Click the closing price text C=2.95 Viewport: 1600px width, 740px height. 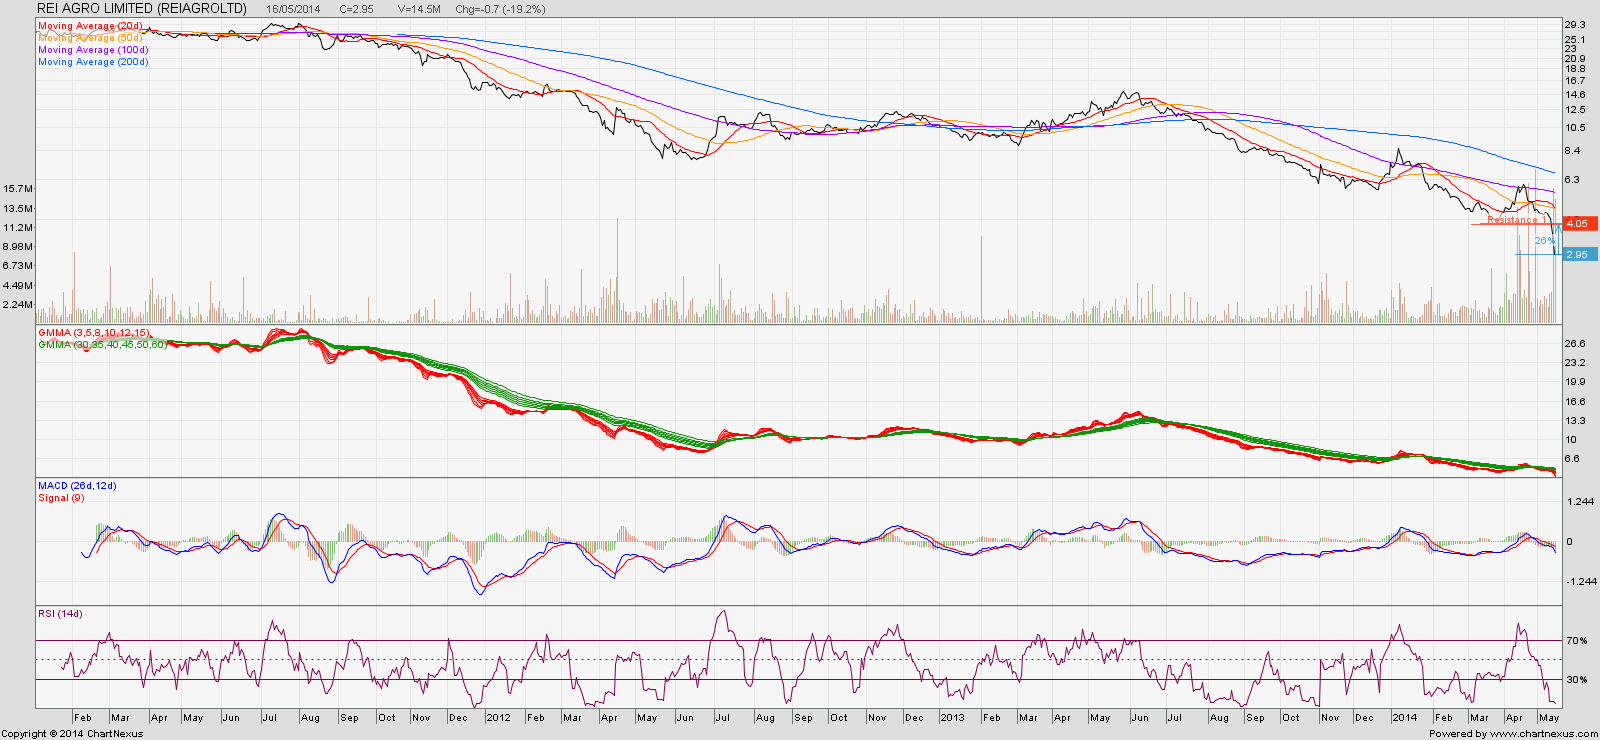tap(357, 9)
